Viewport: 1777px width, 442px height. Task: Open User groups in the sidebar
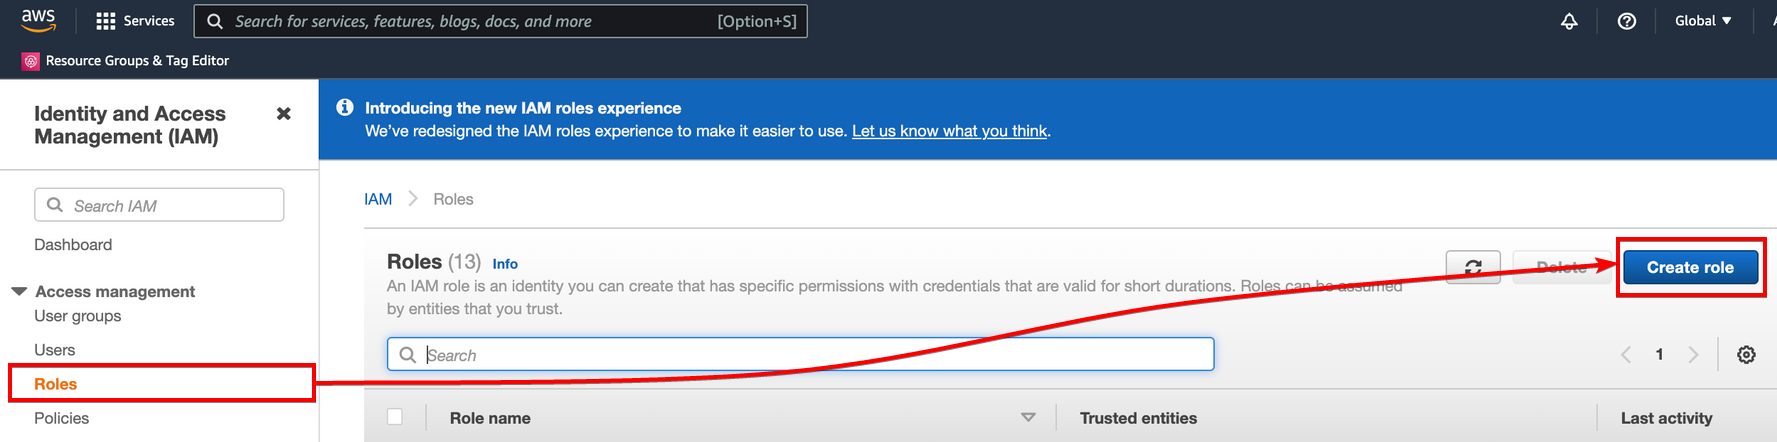click(78, 316)
